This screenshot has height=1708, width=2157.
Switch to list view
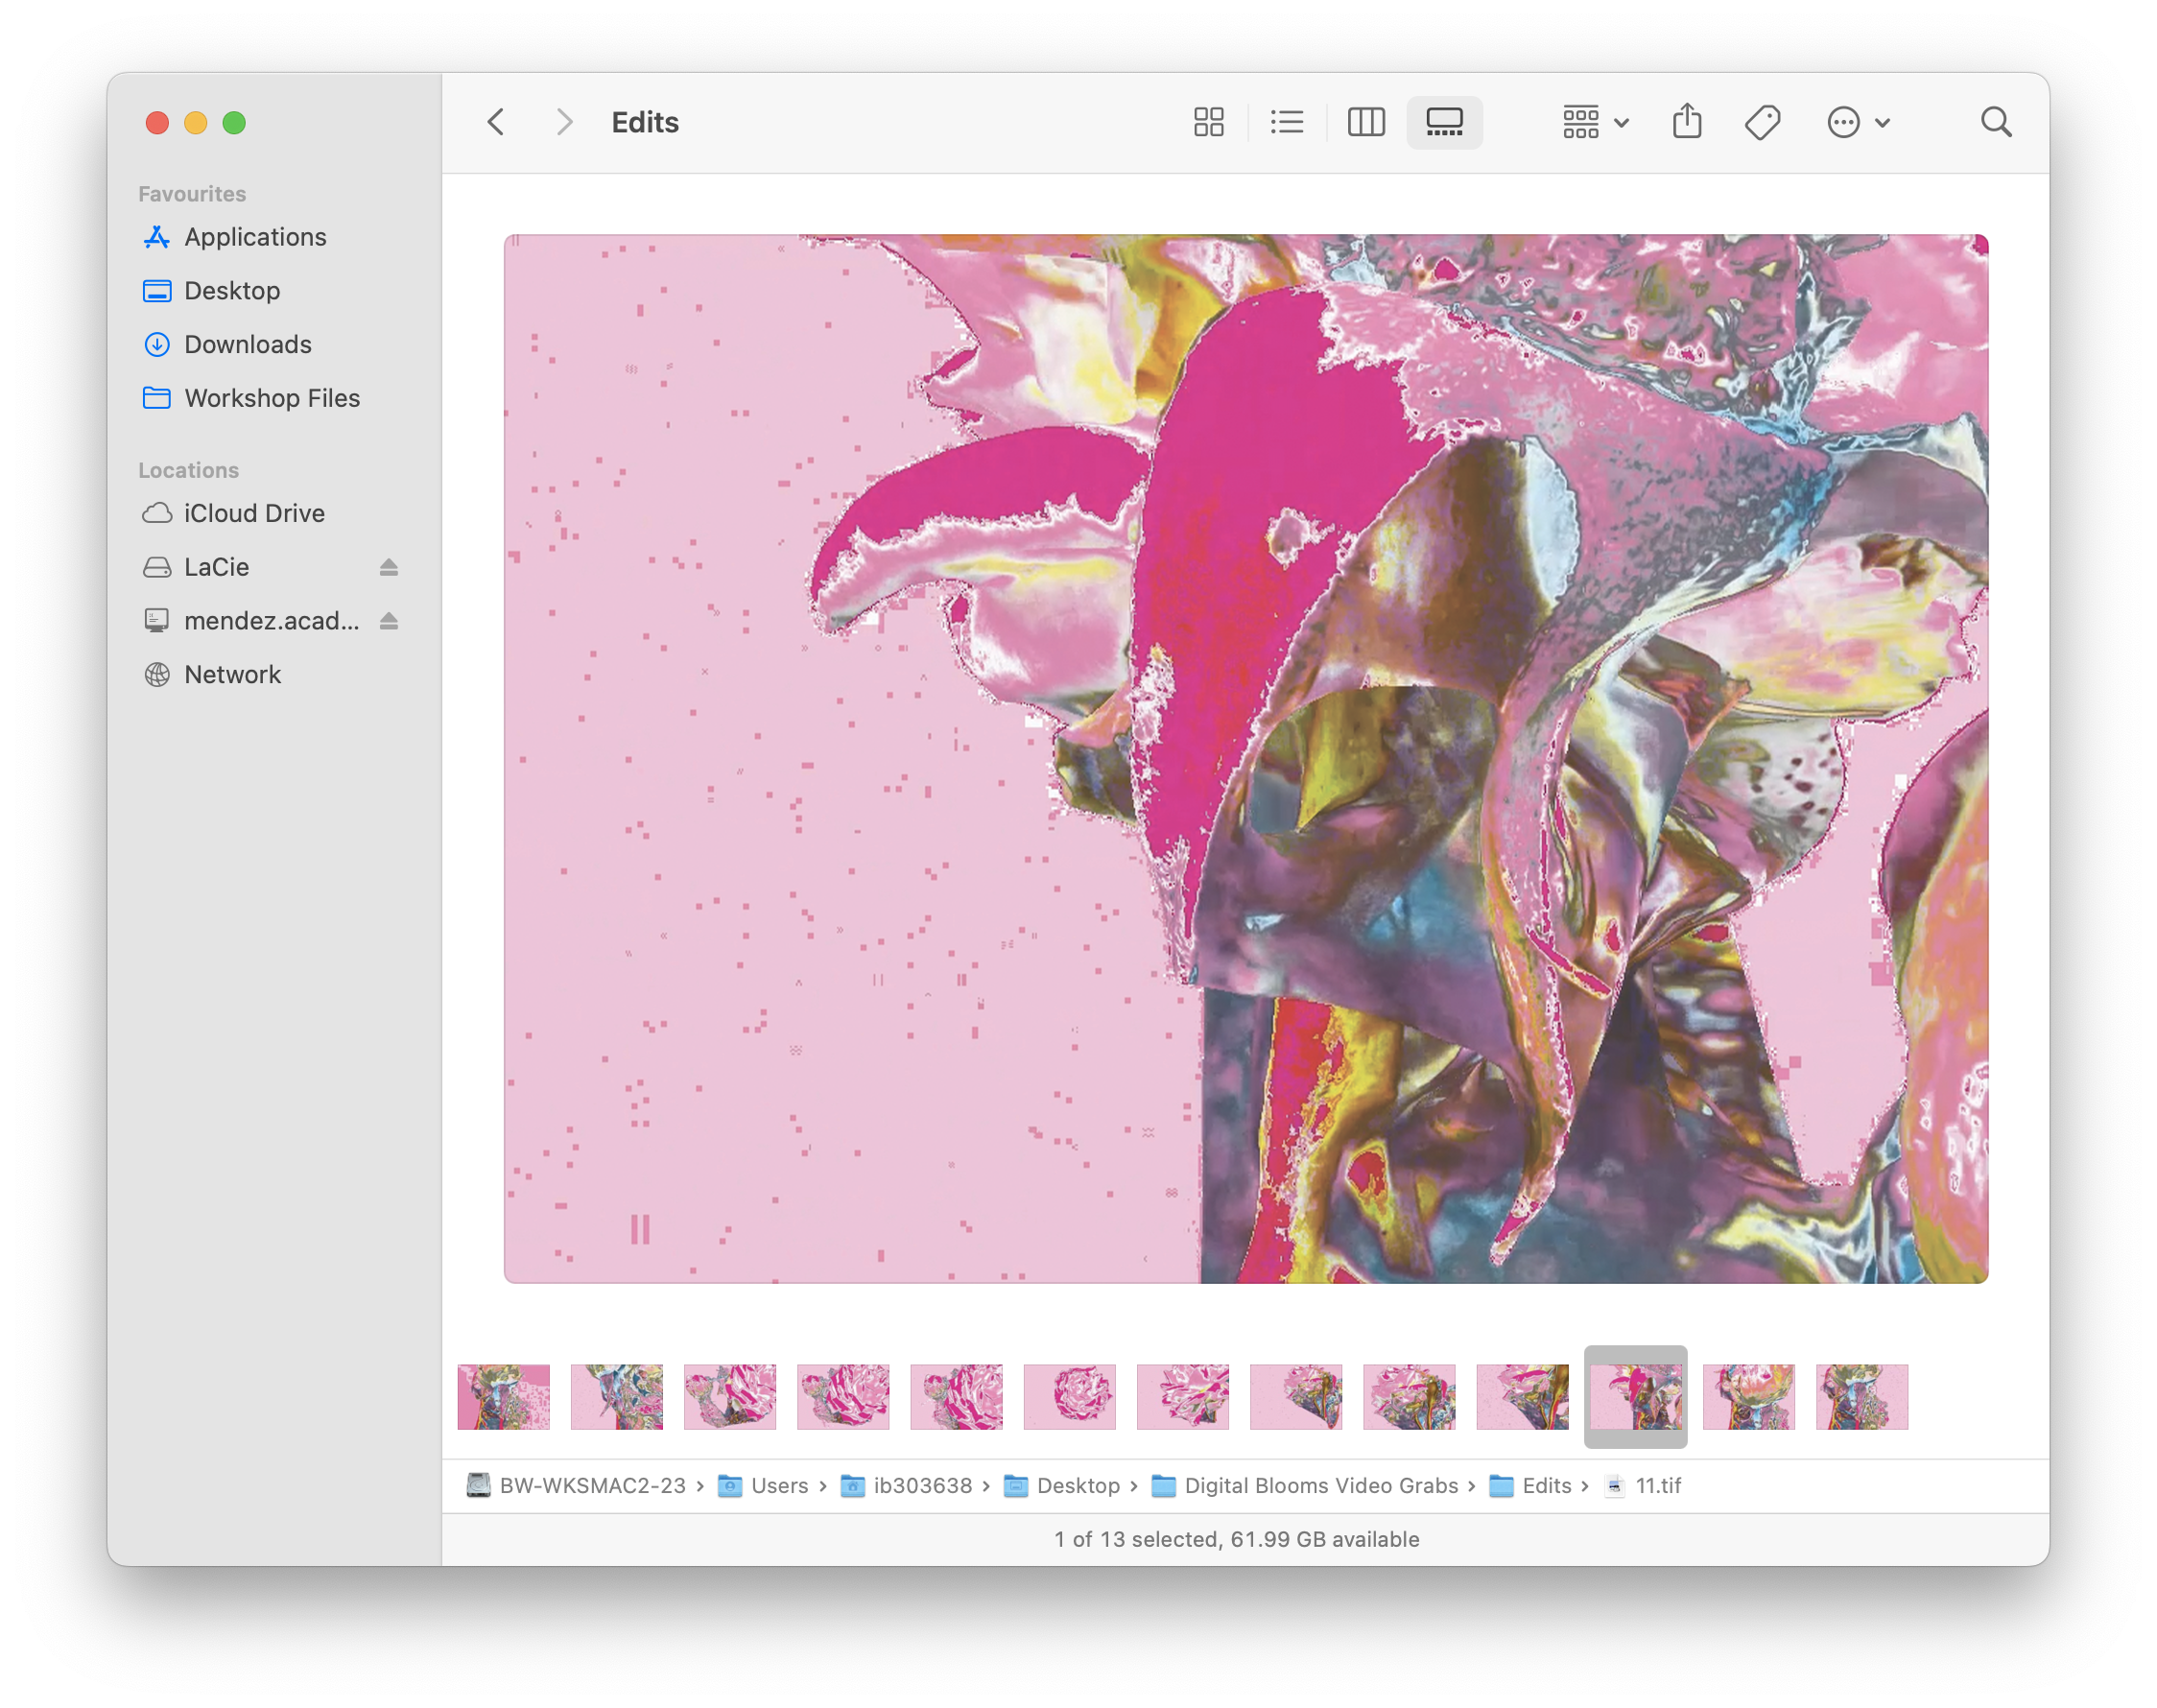pos(1287,122)
